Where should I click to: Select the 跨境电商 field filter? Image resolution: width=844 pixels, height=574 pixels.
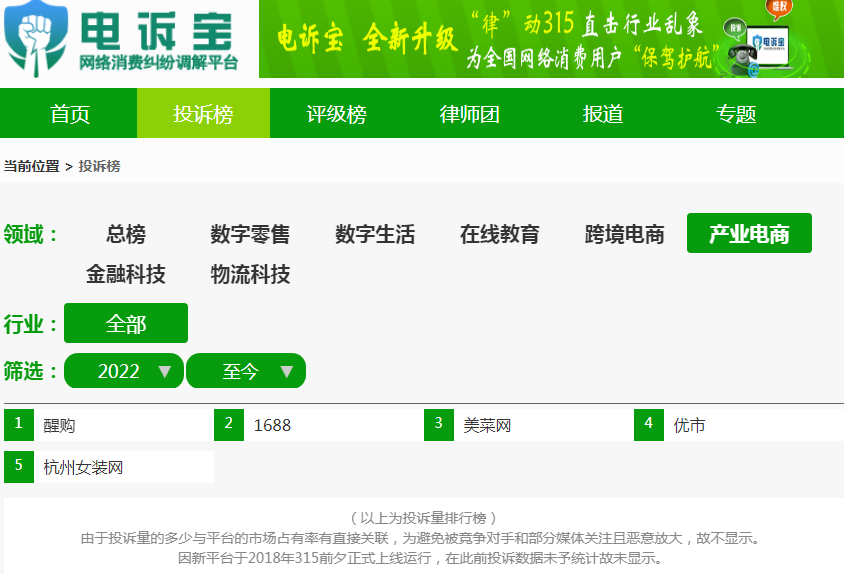click(x=624, y=234)
